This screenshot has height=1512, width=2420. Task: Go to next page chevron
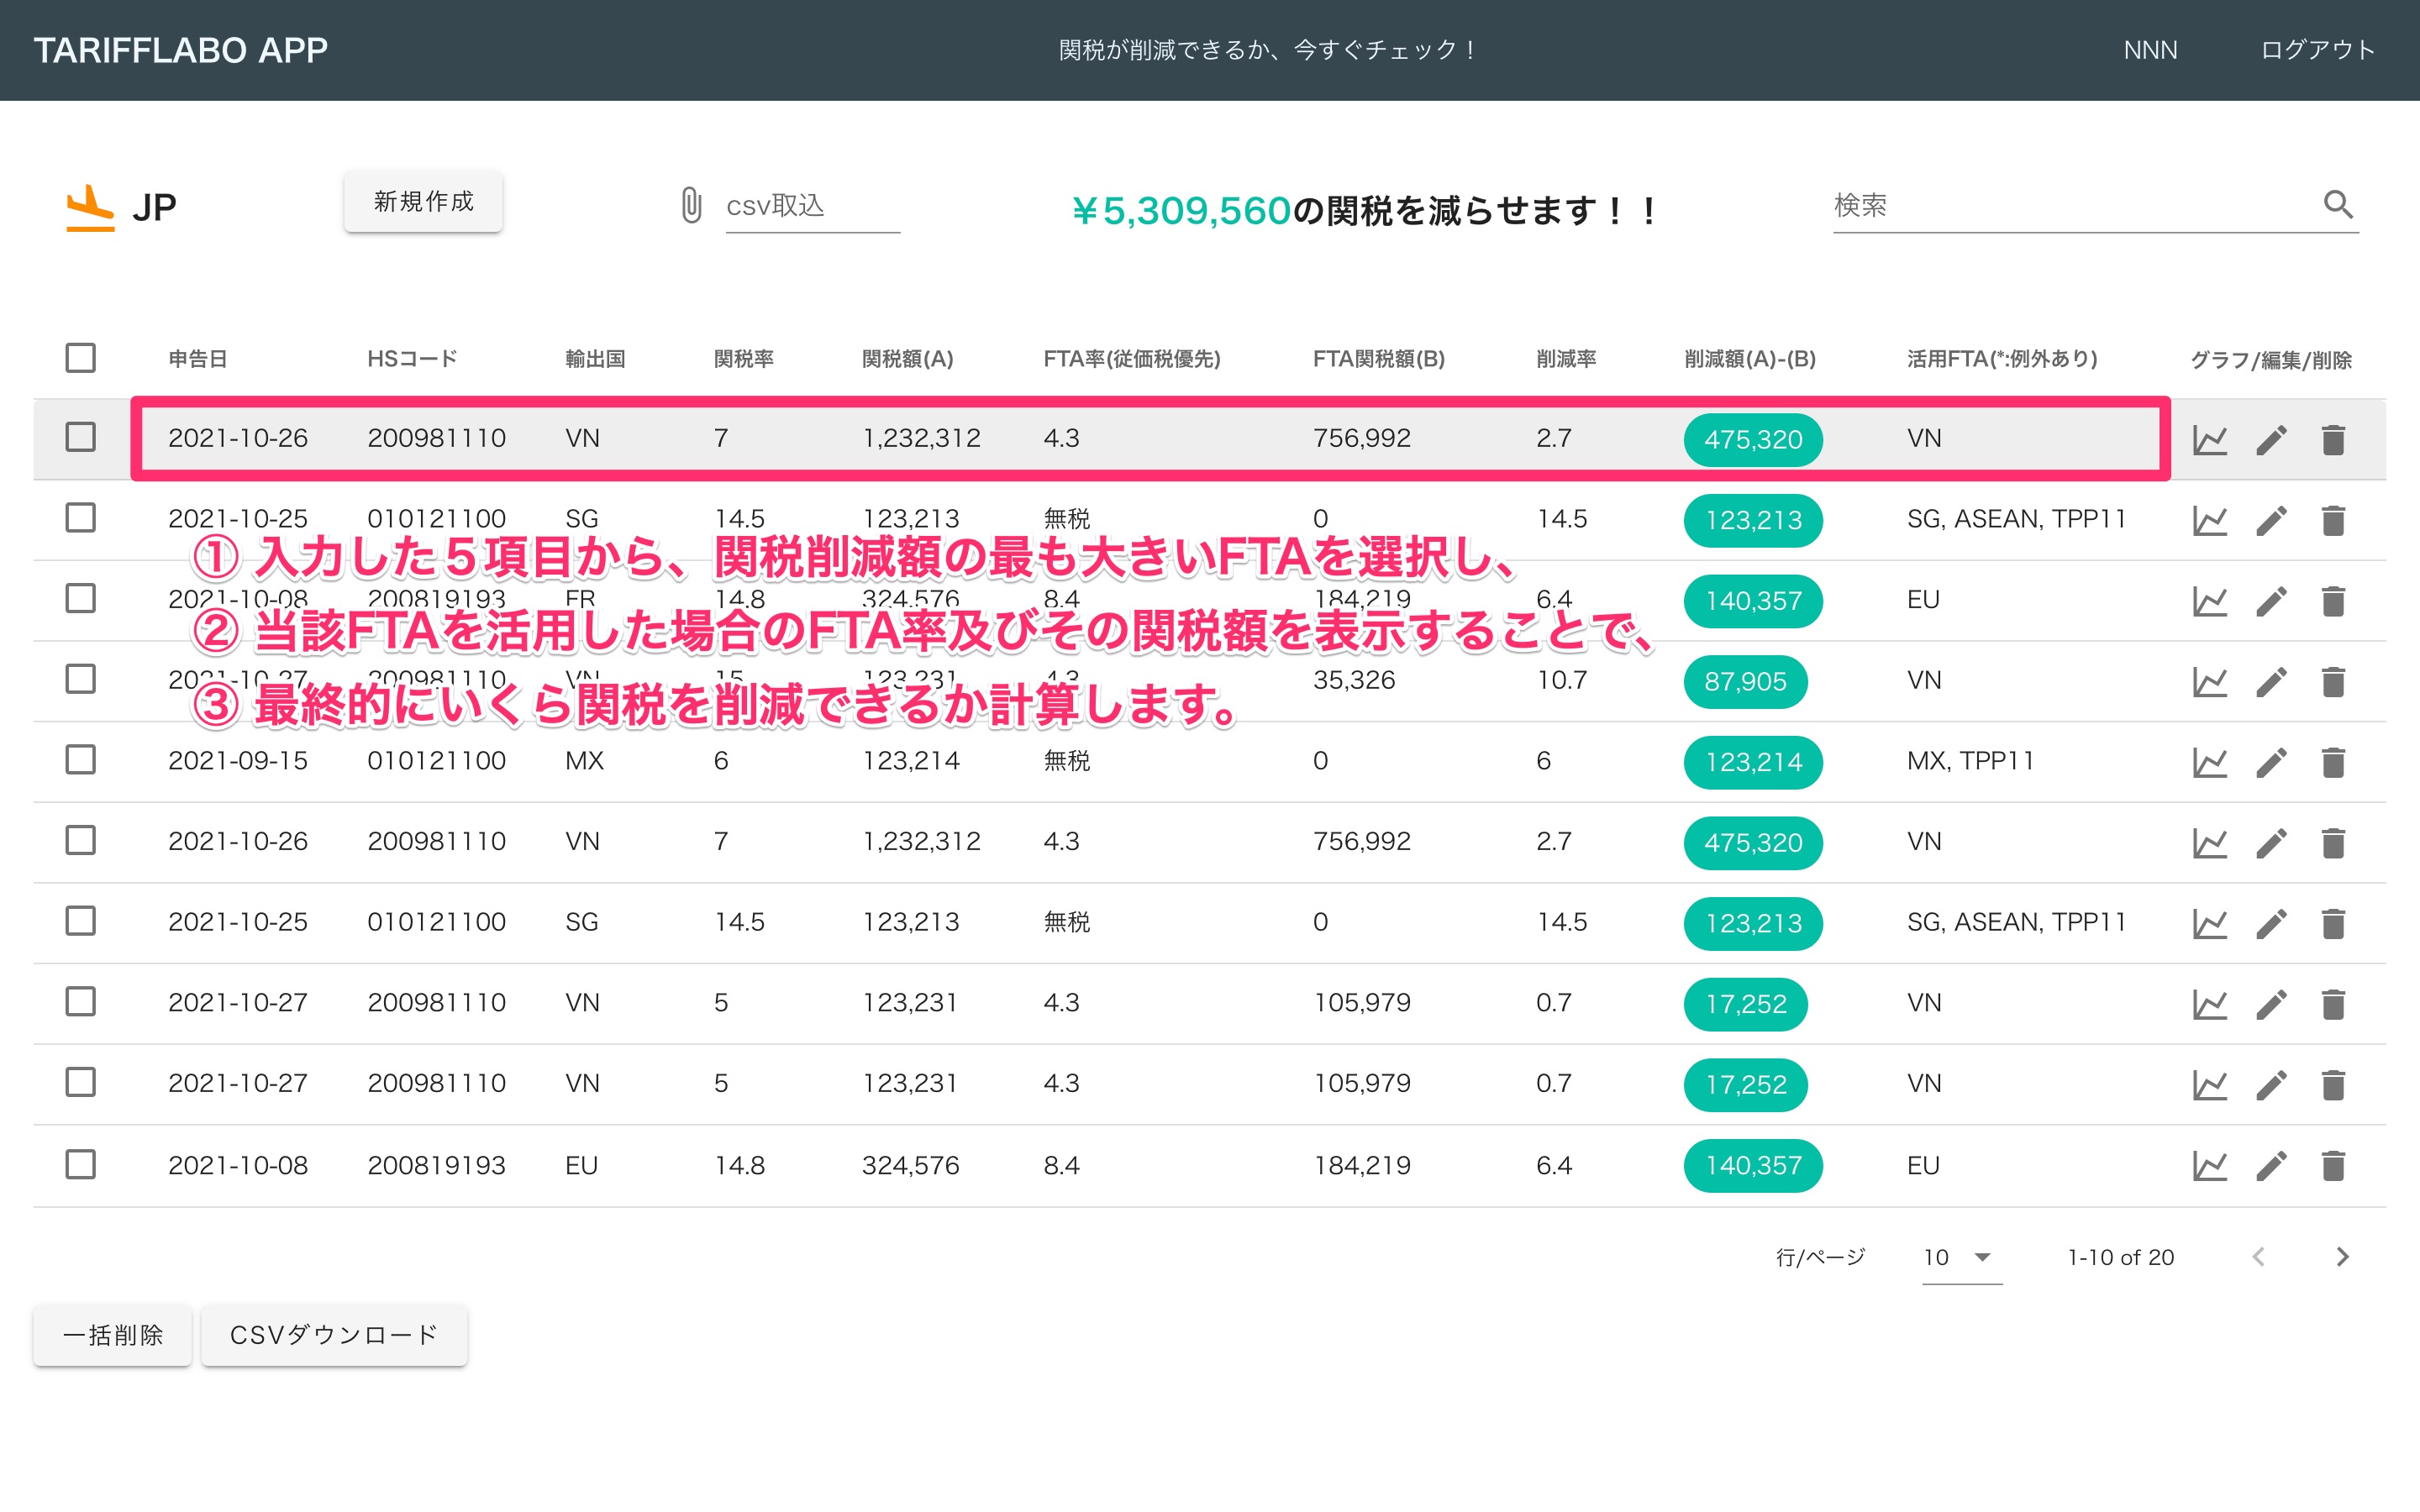tap(2342, 1257)
